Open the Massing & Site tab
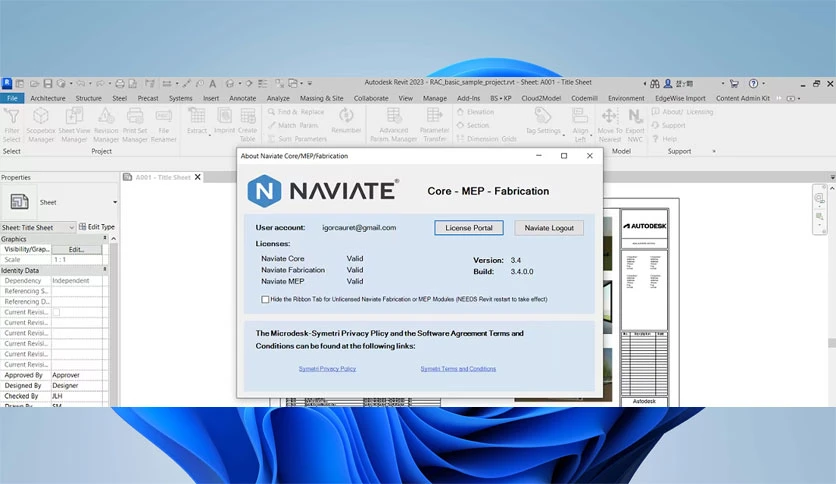Image resolution: width=836 pixels, height=484 pixels. (321, 98)
